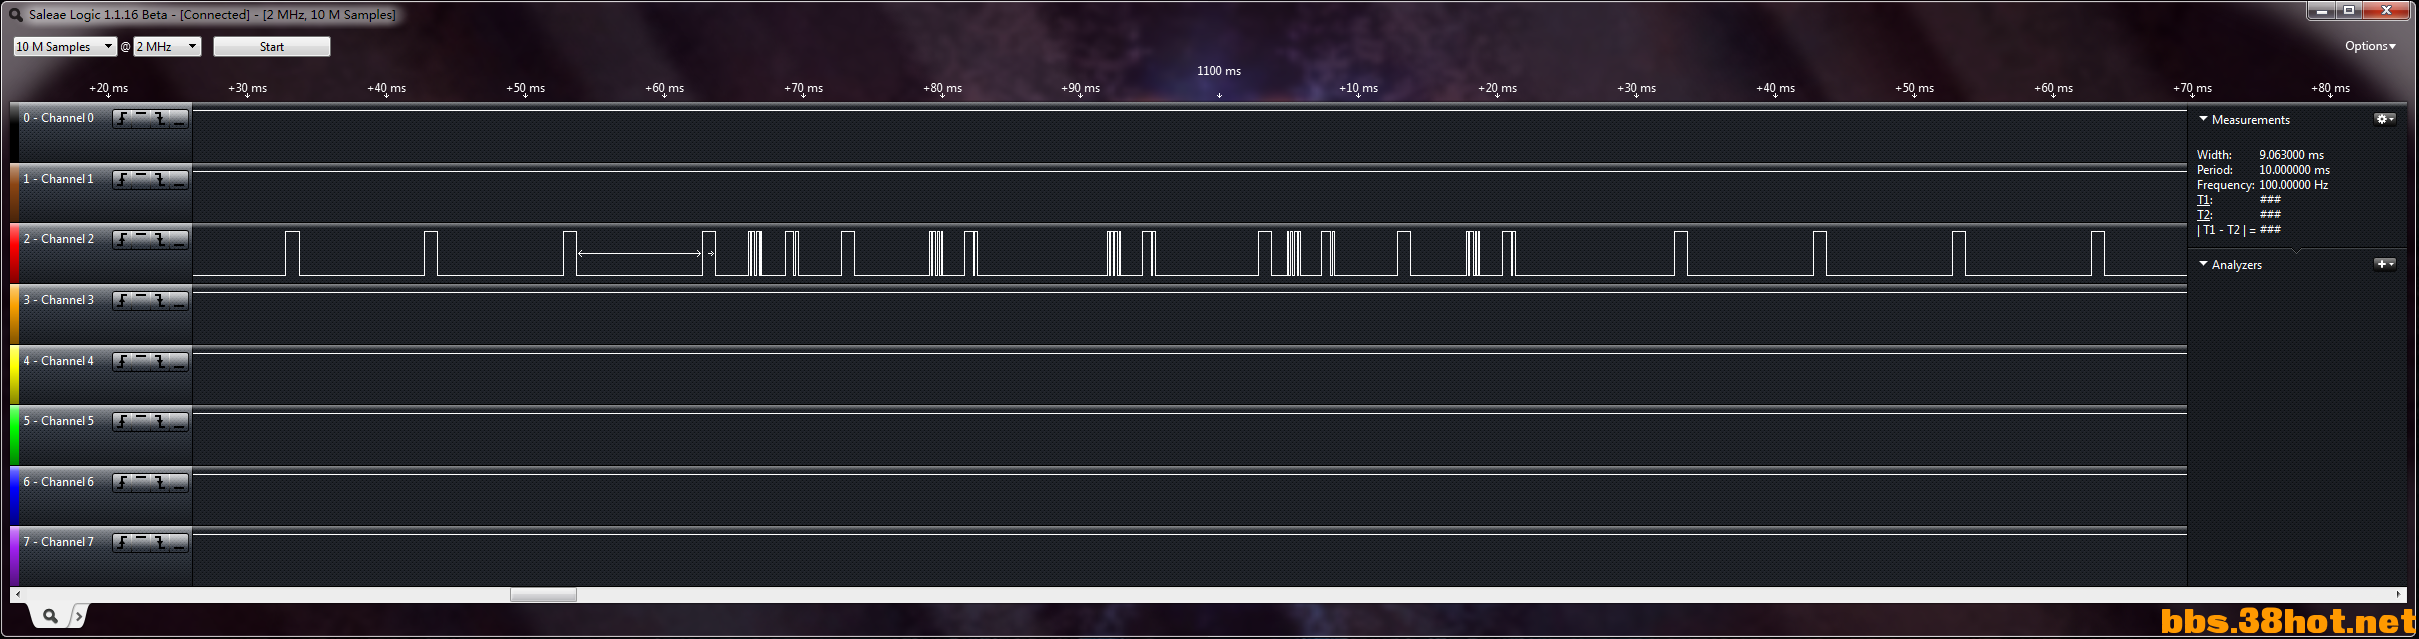Click the horizontal scrollbar thumb

tap(543, 595)
